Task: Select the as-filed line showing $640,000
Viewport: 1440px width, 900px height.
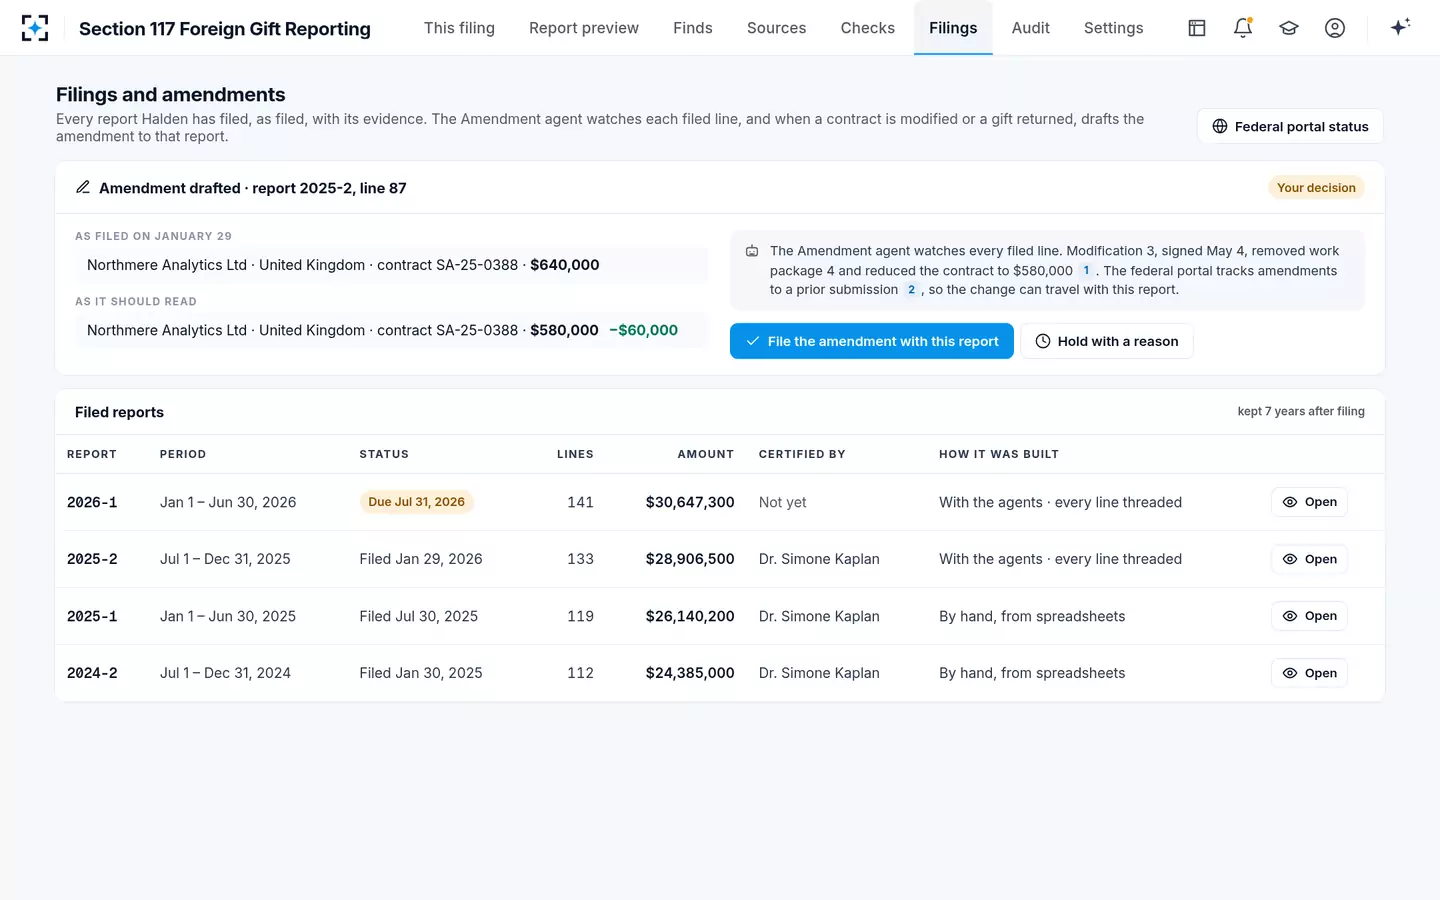Action: 392,265
